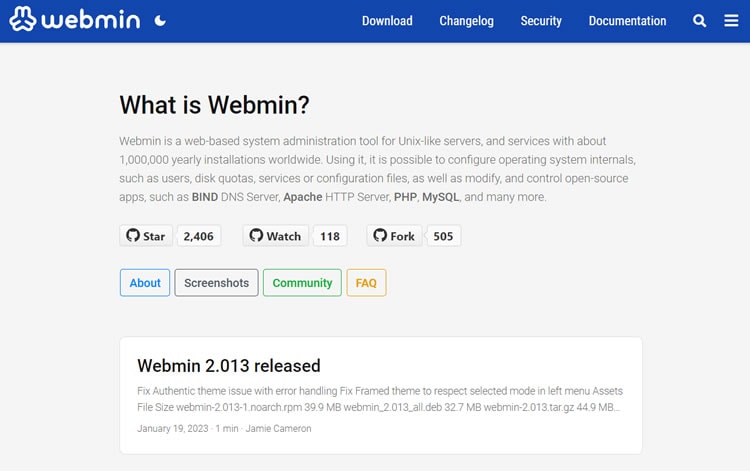Screen dimensions: 750x471
Task: Open the Documentation menu item
Action: (x=627, y=21)
